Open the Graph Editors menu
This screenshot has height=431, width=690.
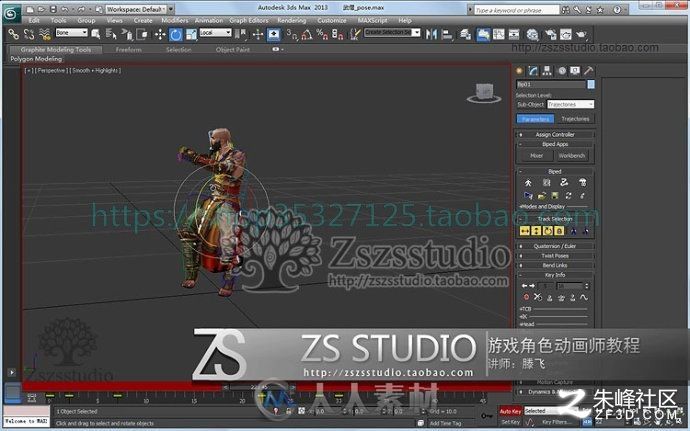pos(249,20)
